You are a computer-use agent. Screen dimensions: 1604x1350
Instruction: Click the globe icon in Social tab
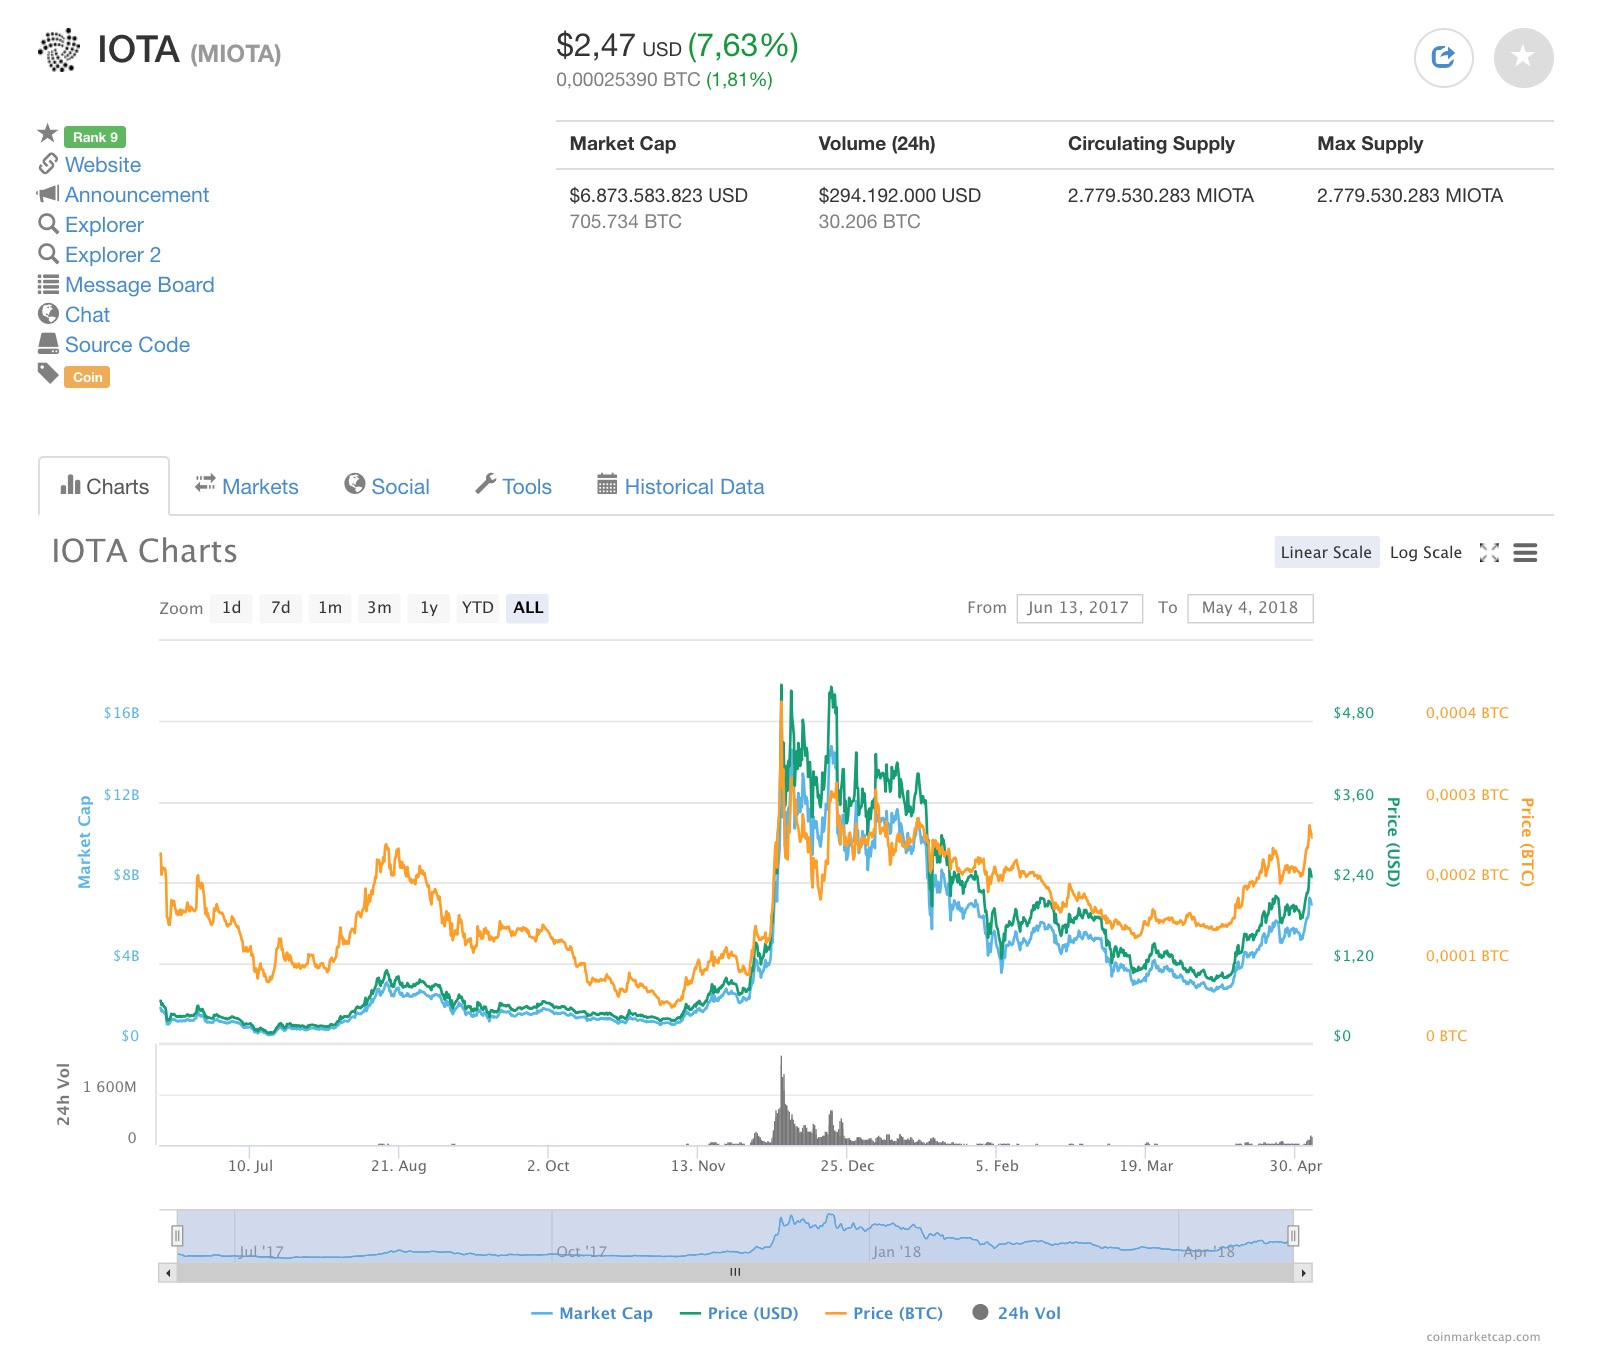click(x=354, y=484)
